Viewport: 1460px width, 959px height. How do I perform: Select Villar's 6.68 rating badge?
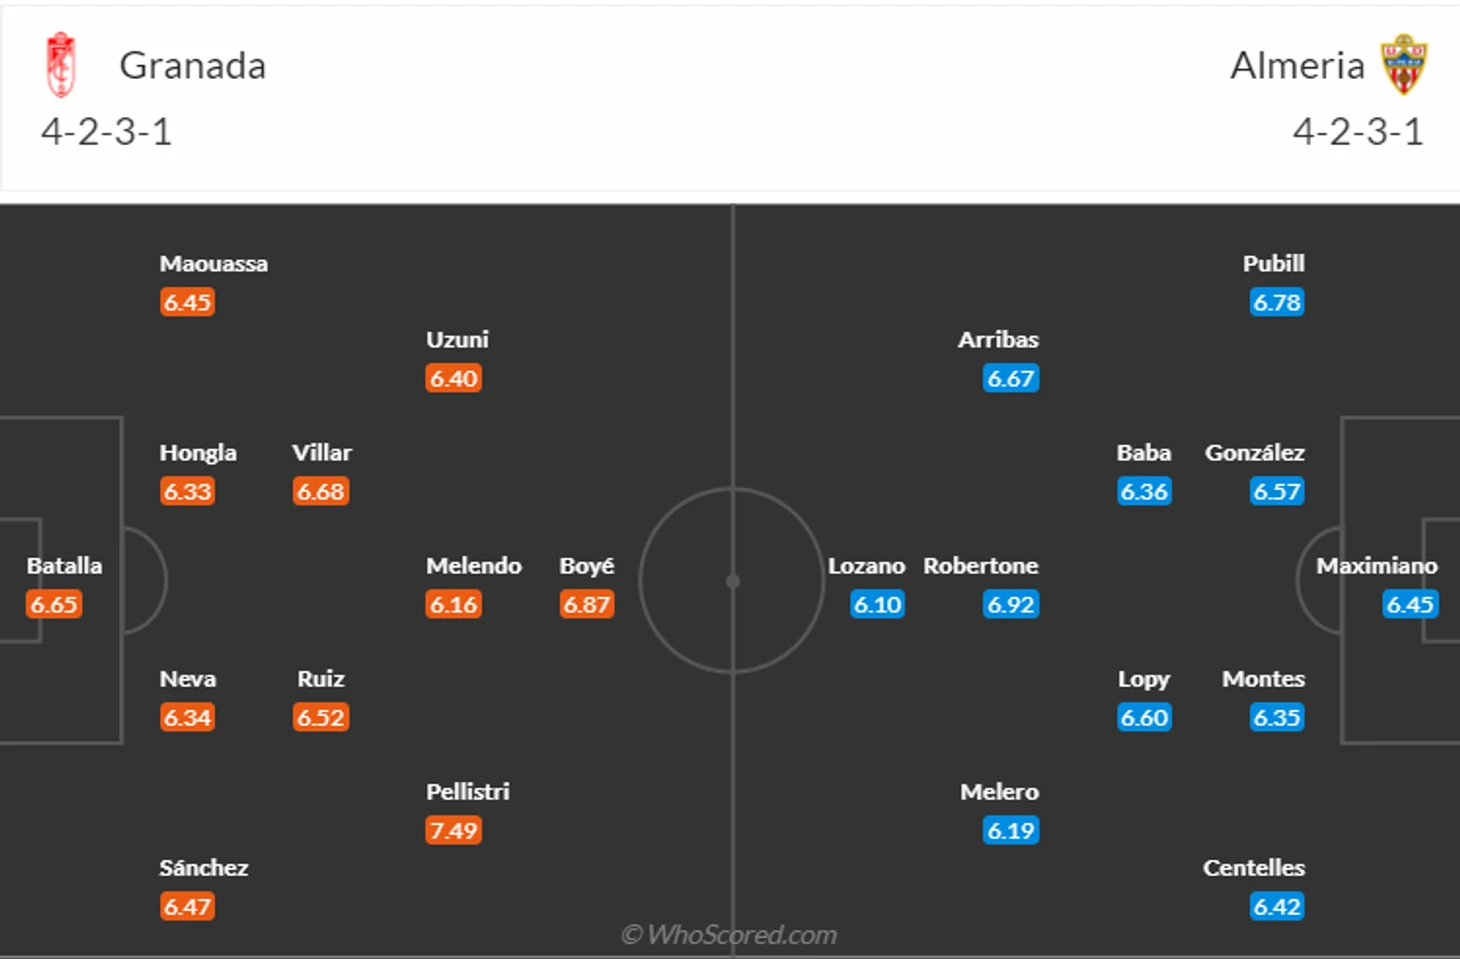pyautogui.click(x=320, y=491)
